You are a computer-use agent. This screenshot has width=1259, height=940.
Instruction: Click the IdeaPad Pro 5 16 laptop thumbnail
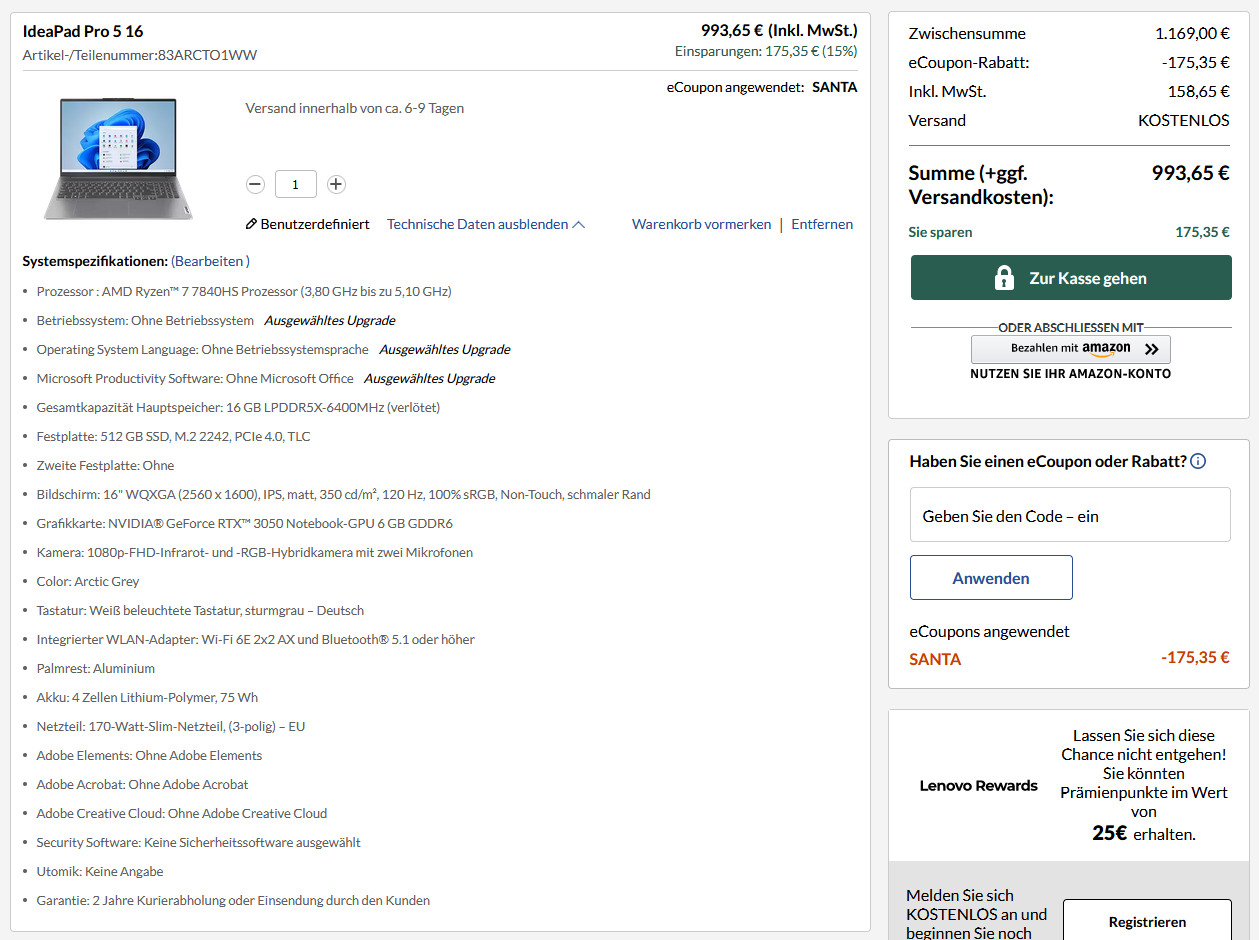118,157
